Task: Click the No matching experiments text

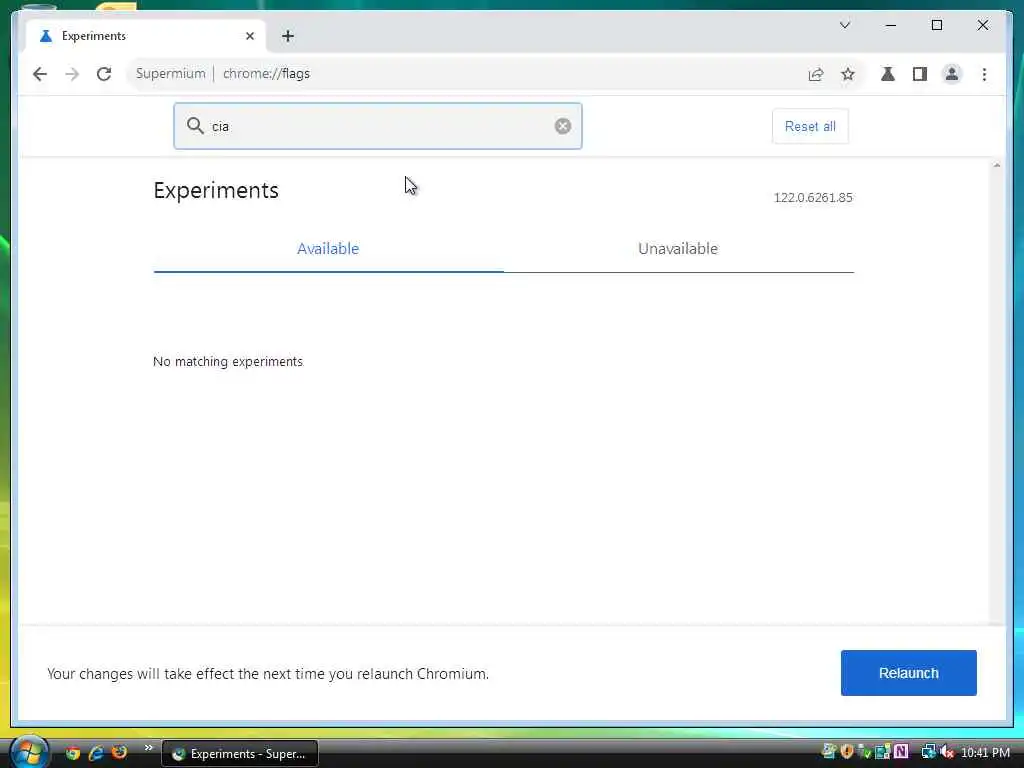Action: (228, 362)
